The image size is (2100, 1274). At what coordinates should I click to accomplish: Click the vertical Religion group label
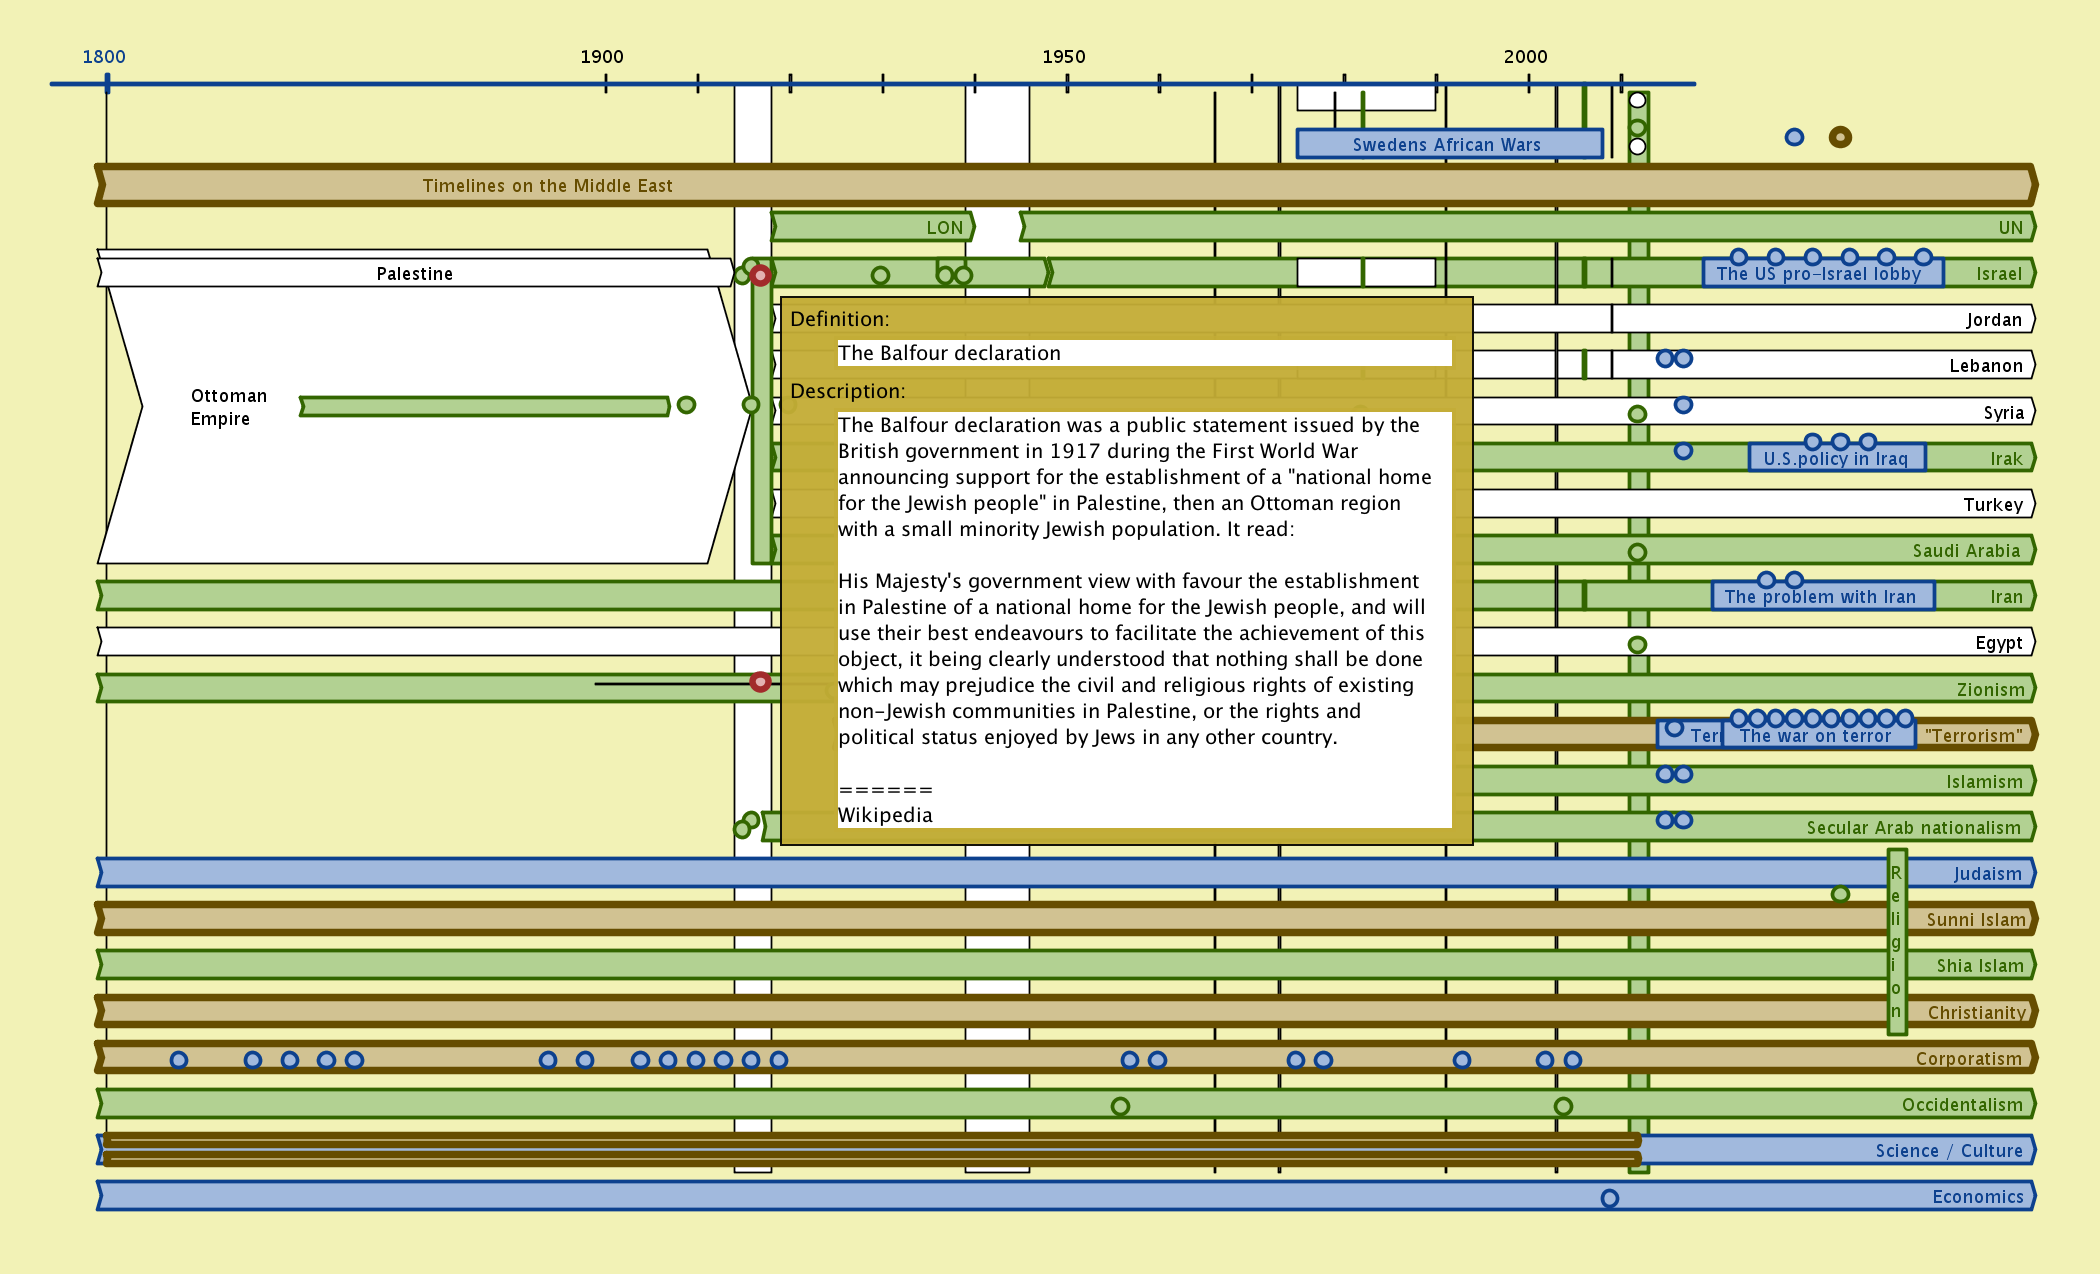pyautogui.click(x=1896, y=941)
